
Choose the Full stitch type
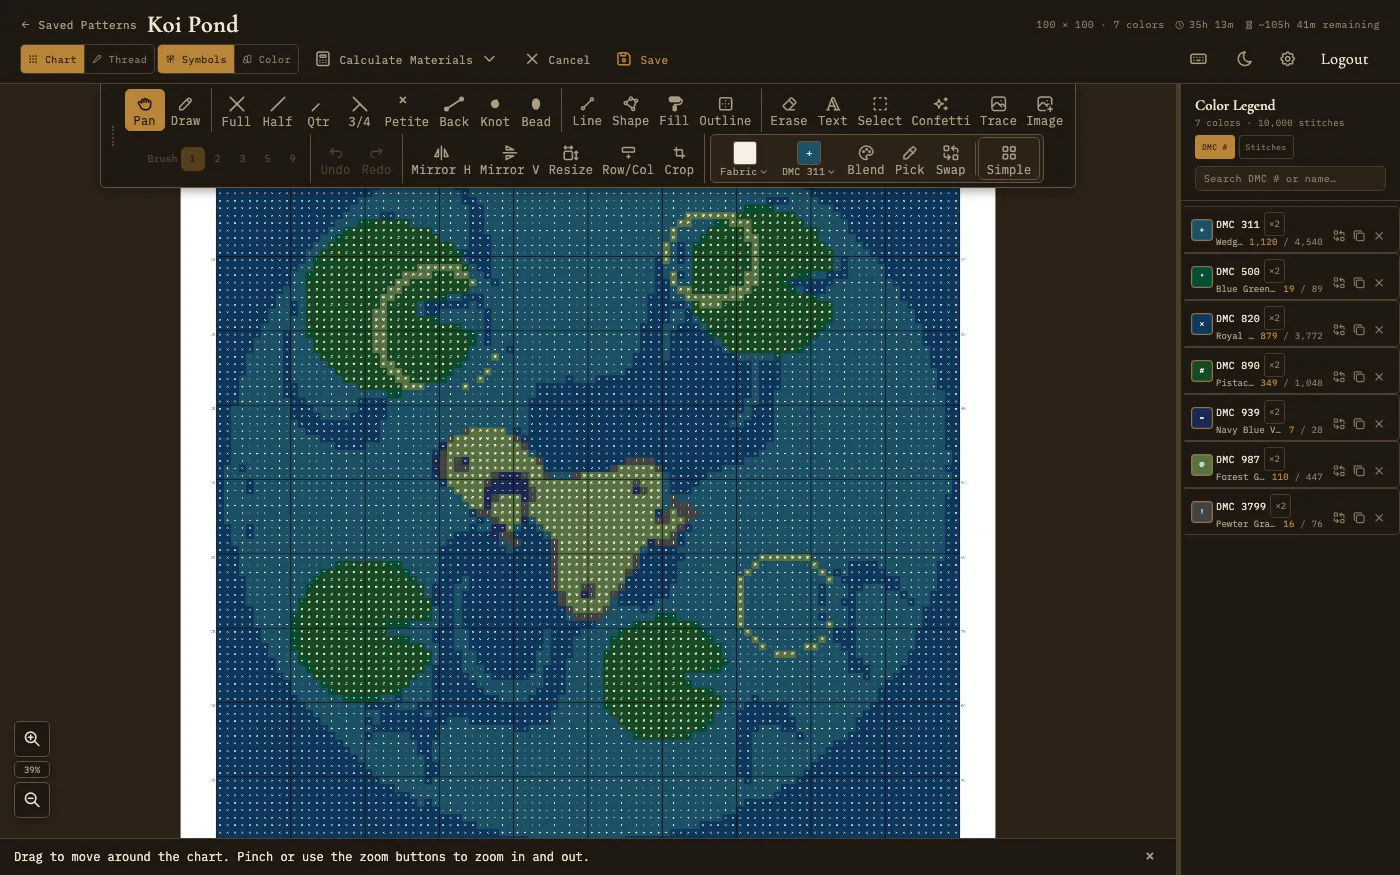click(x=236, y=110)
